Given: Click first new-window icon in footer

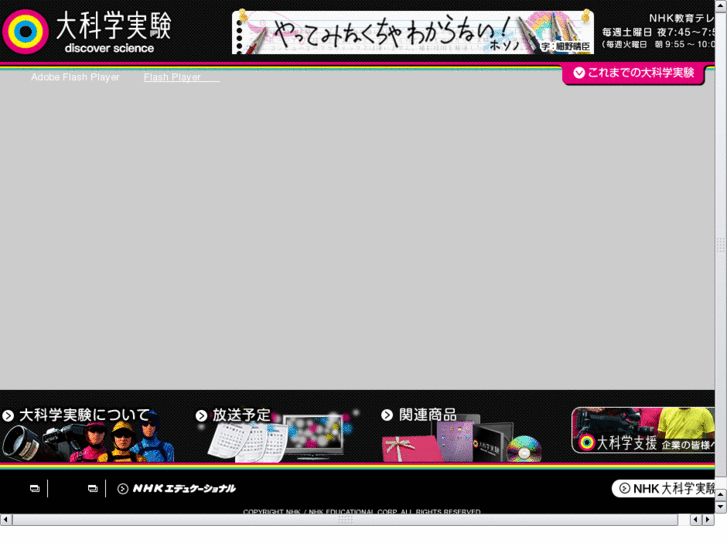Looking at the screenshot, I should 35,488.
